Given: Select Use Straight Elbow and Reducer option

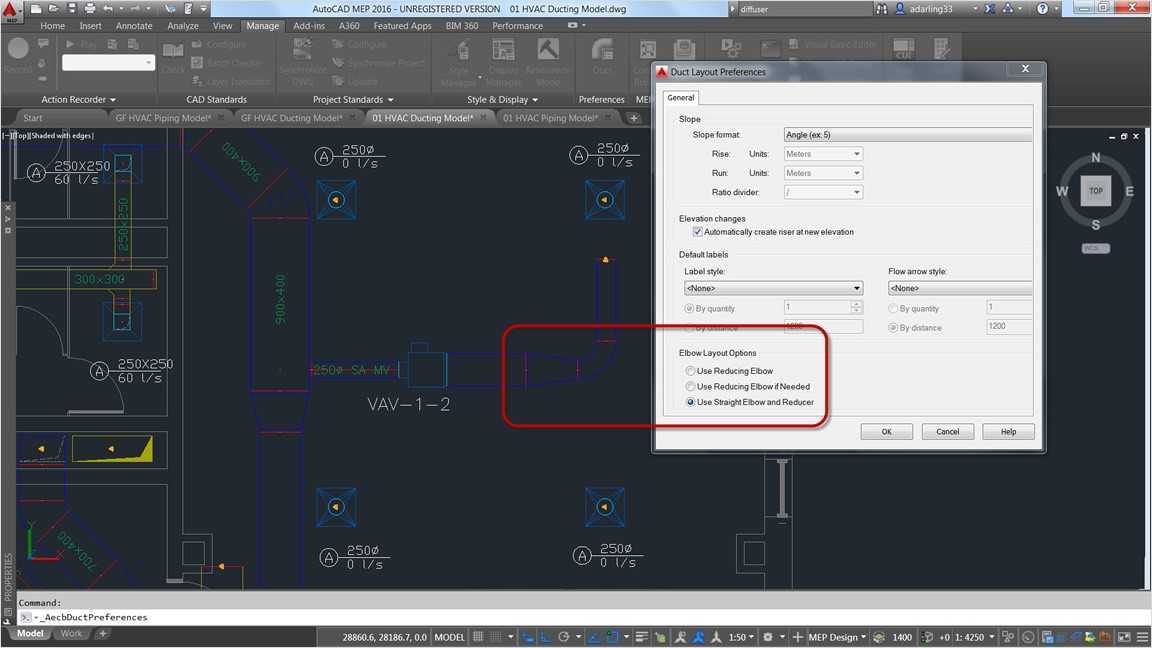Looking at the screenshot, I should [x=690, y=402].
